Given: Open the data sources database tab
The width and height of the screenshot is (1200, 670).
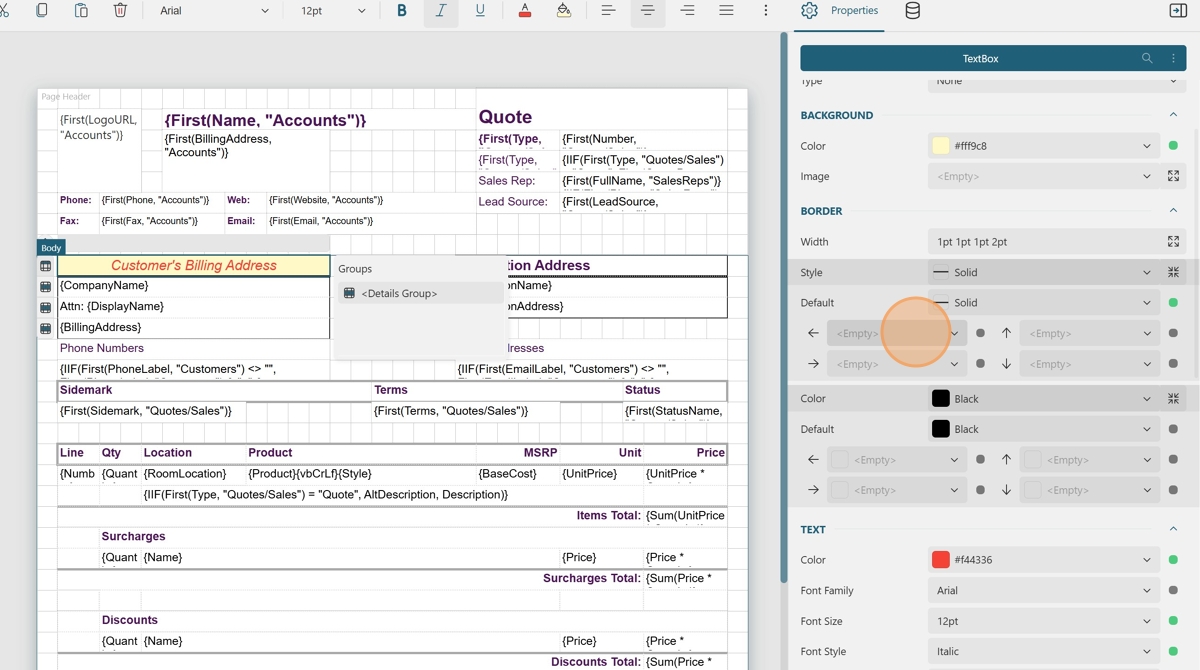Looking at the screenshot, I should point(912,11).
